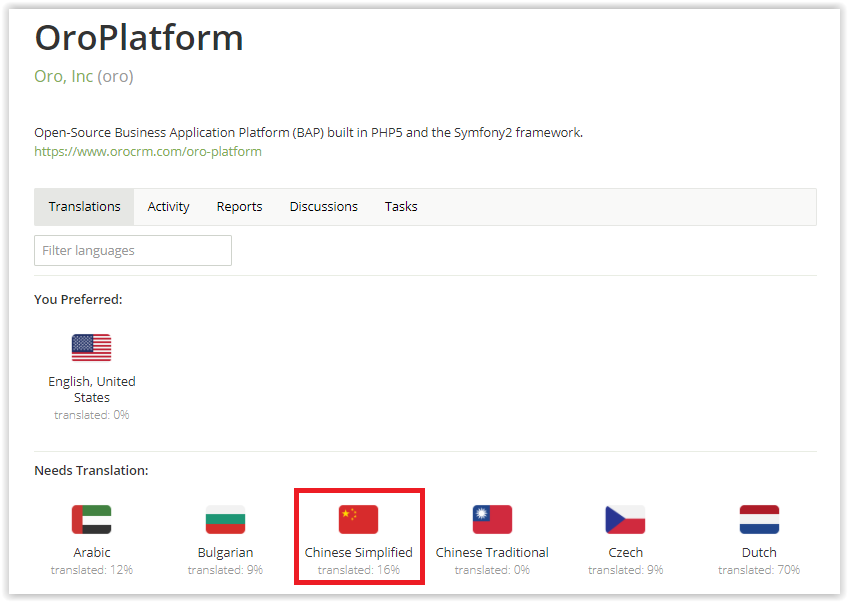The height and width of the screenshot is (602, 848).
Task: Click the Dutch 'translated: 70%' text
Action: tap(759, 570)
